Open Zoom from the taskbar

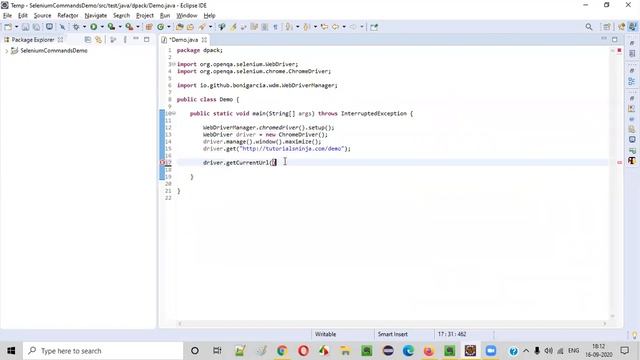pyautogui.click(x=491, y=351)
